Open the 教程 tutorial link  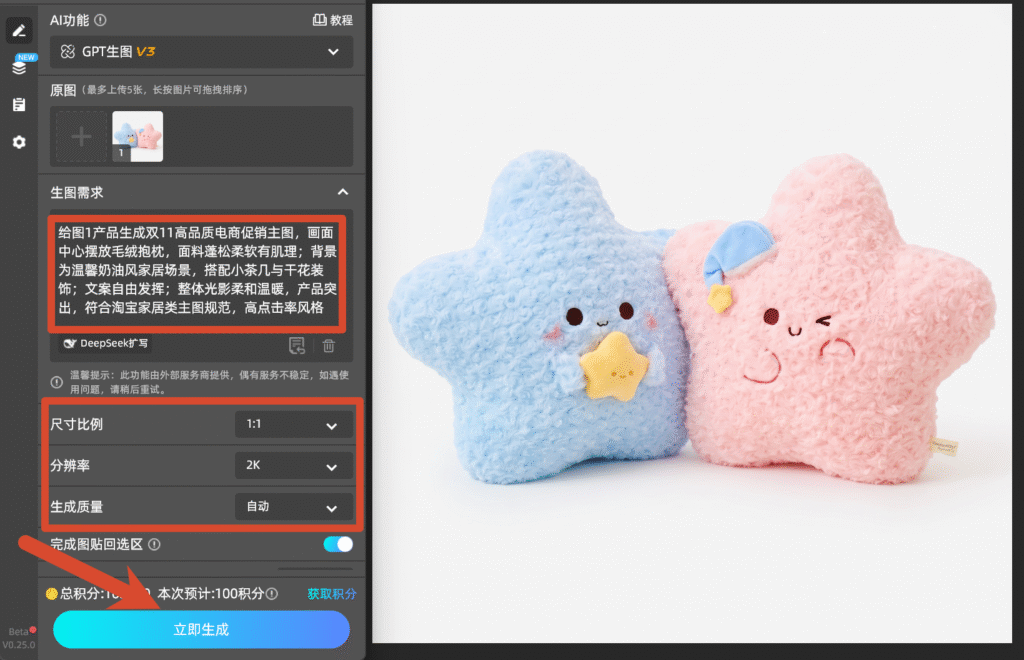click(332, 20)
